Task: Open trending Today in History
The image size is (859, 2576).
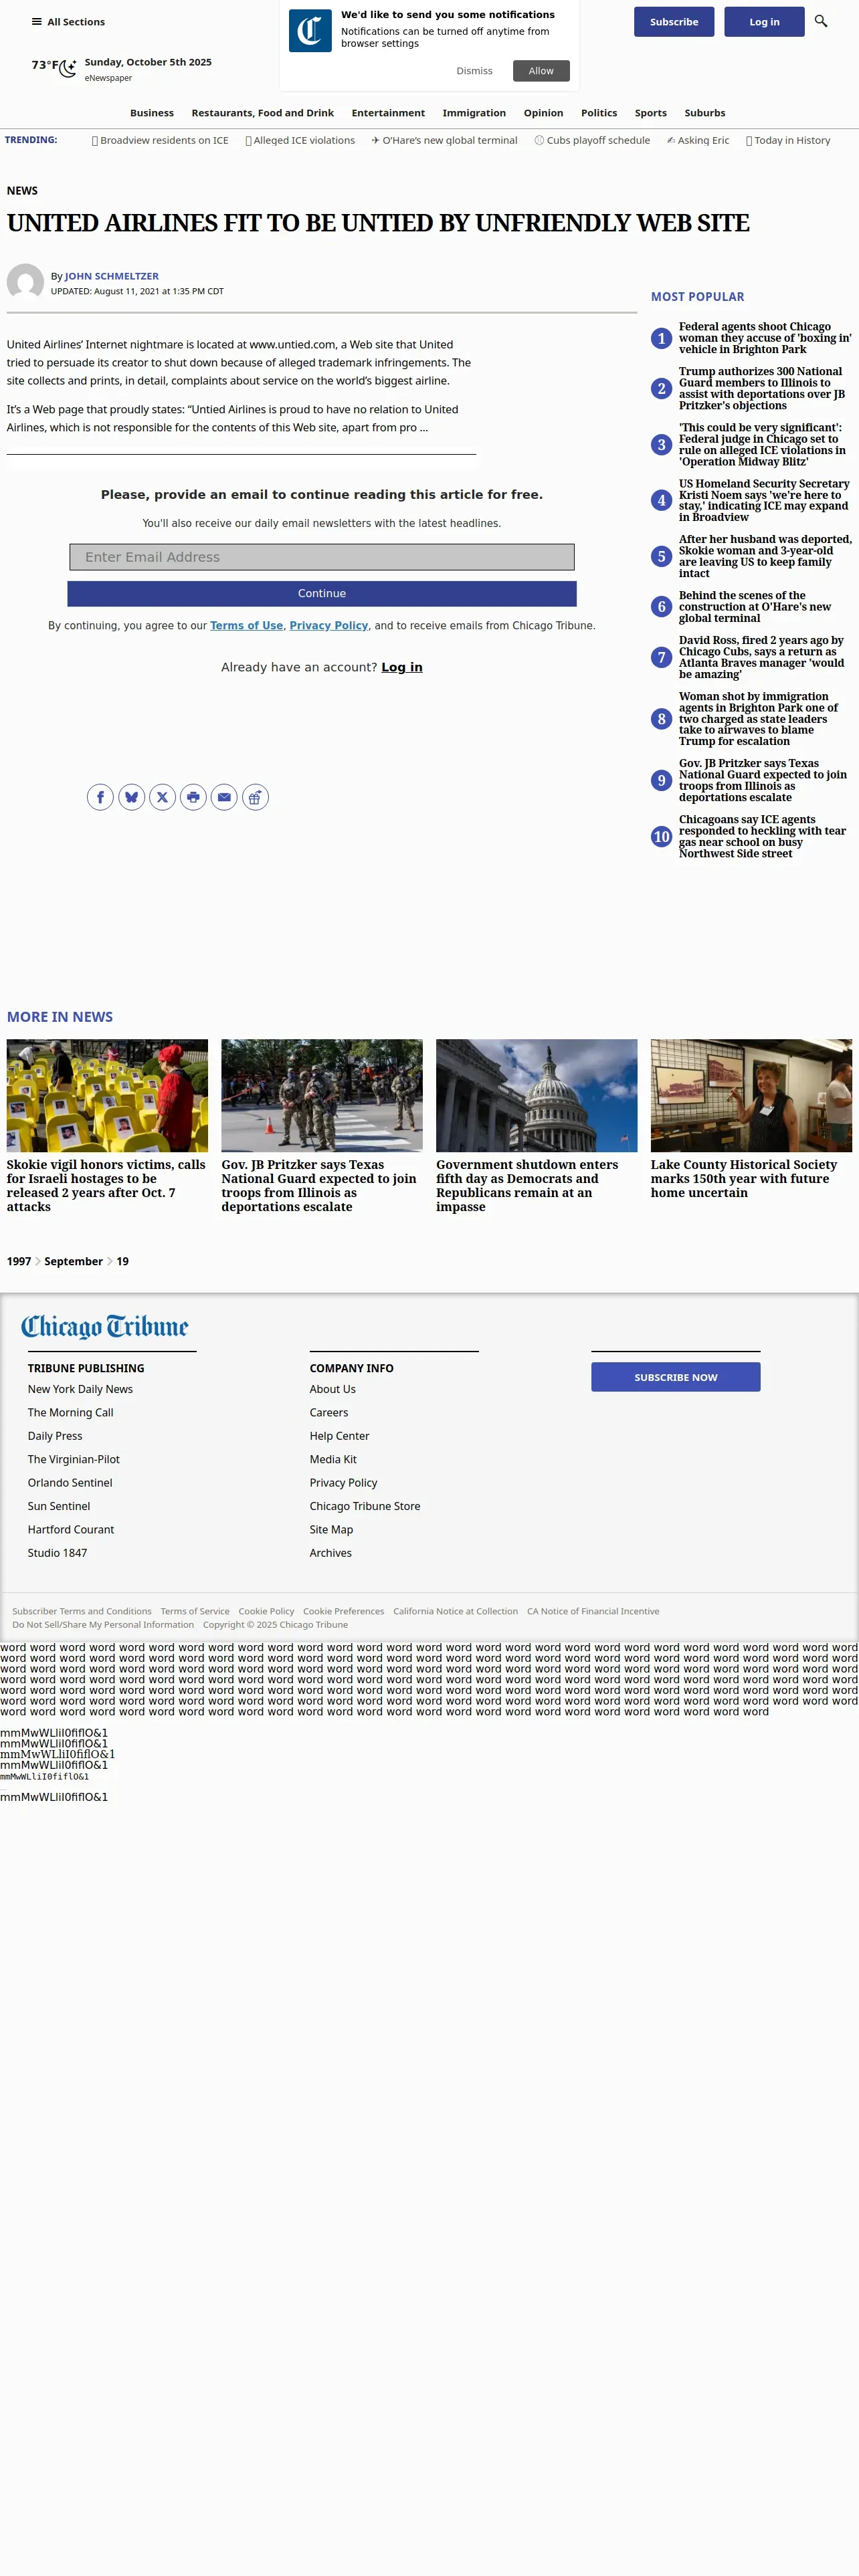Action: [788, 141]
